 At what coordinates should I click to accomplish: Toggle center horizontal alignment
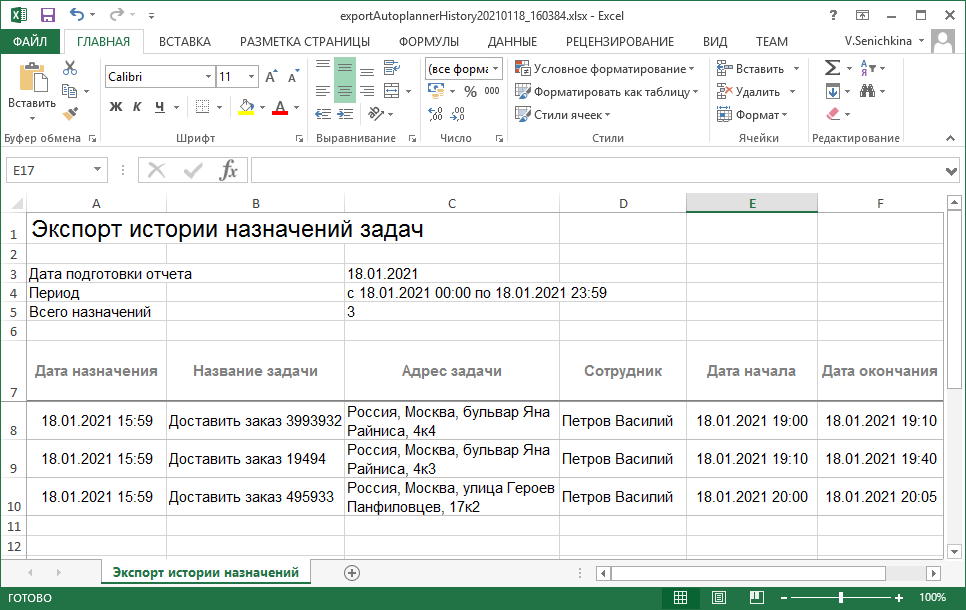pos(345,91)
